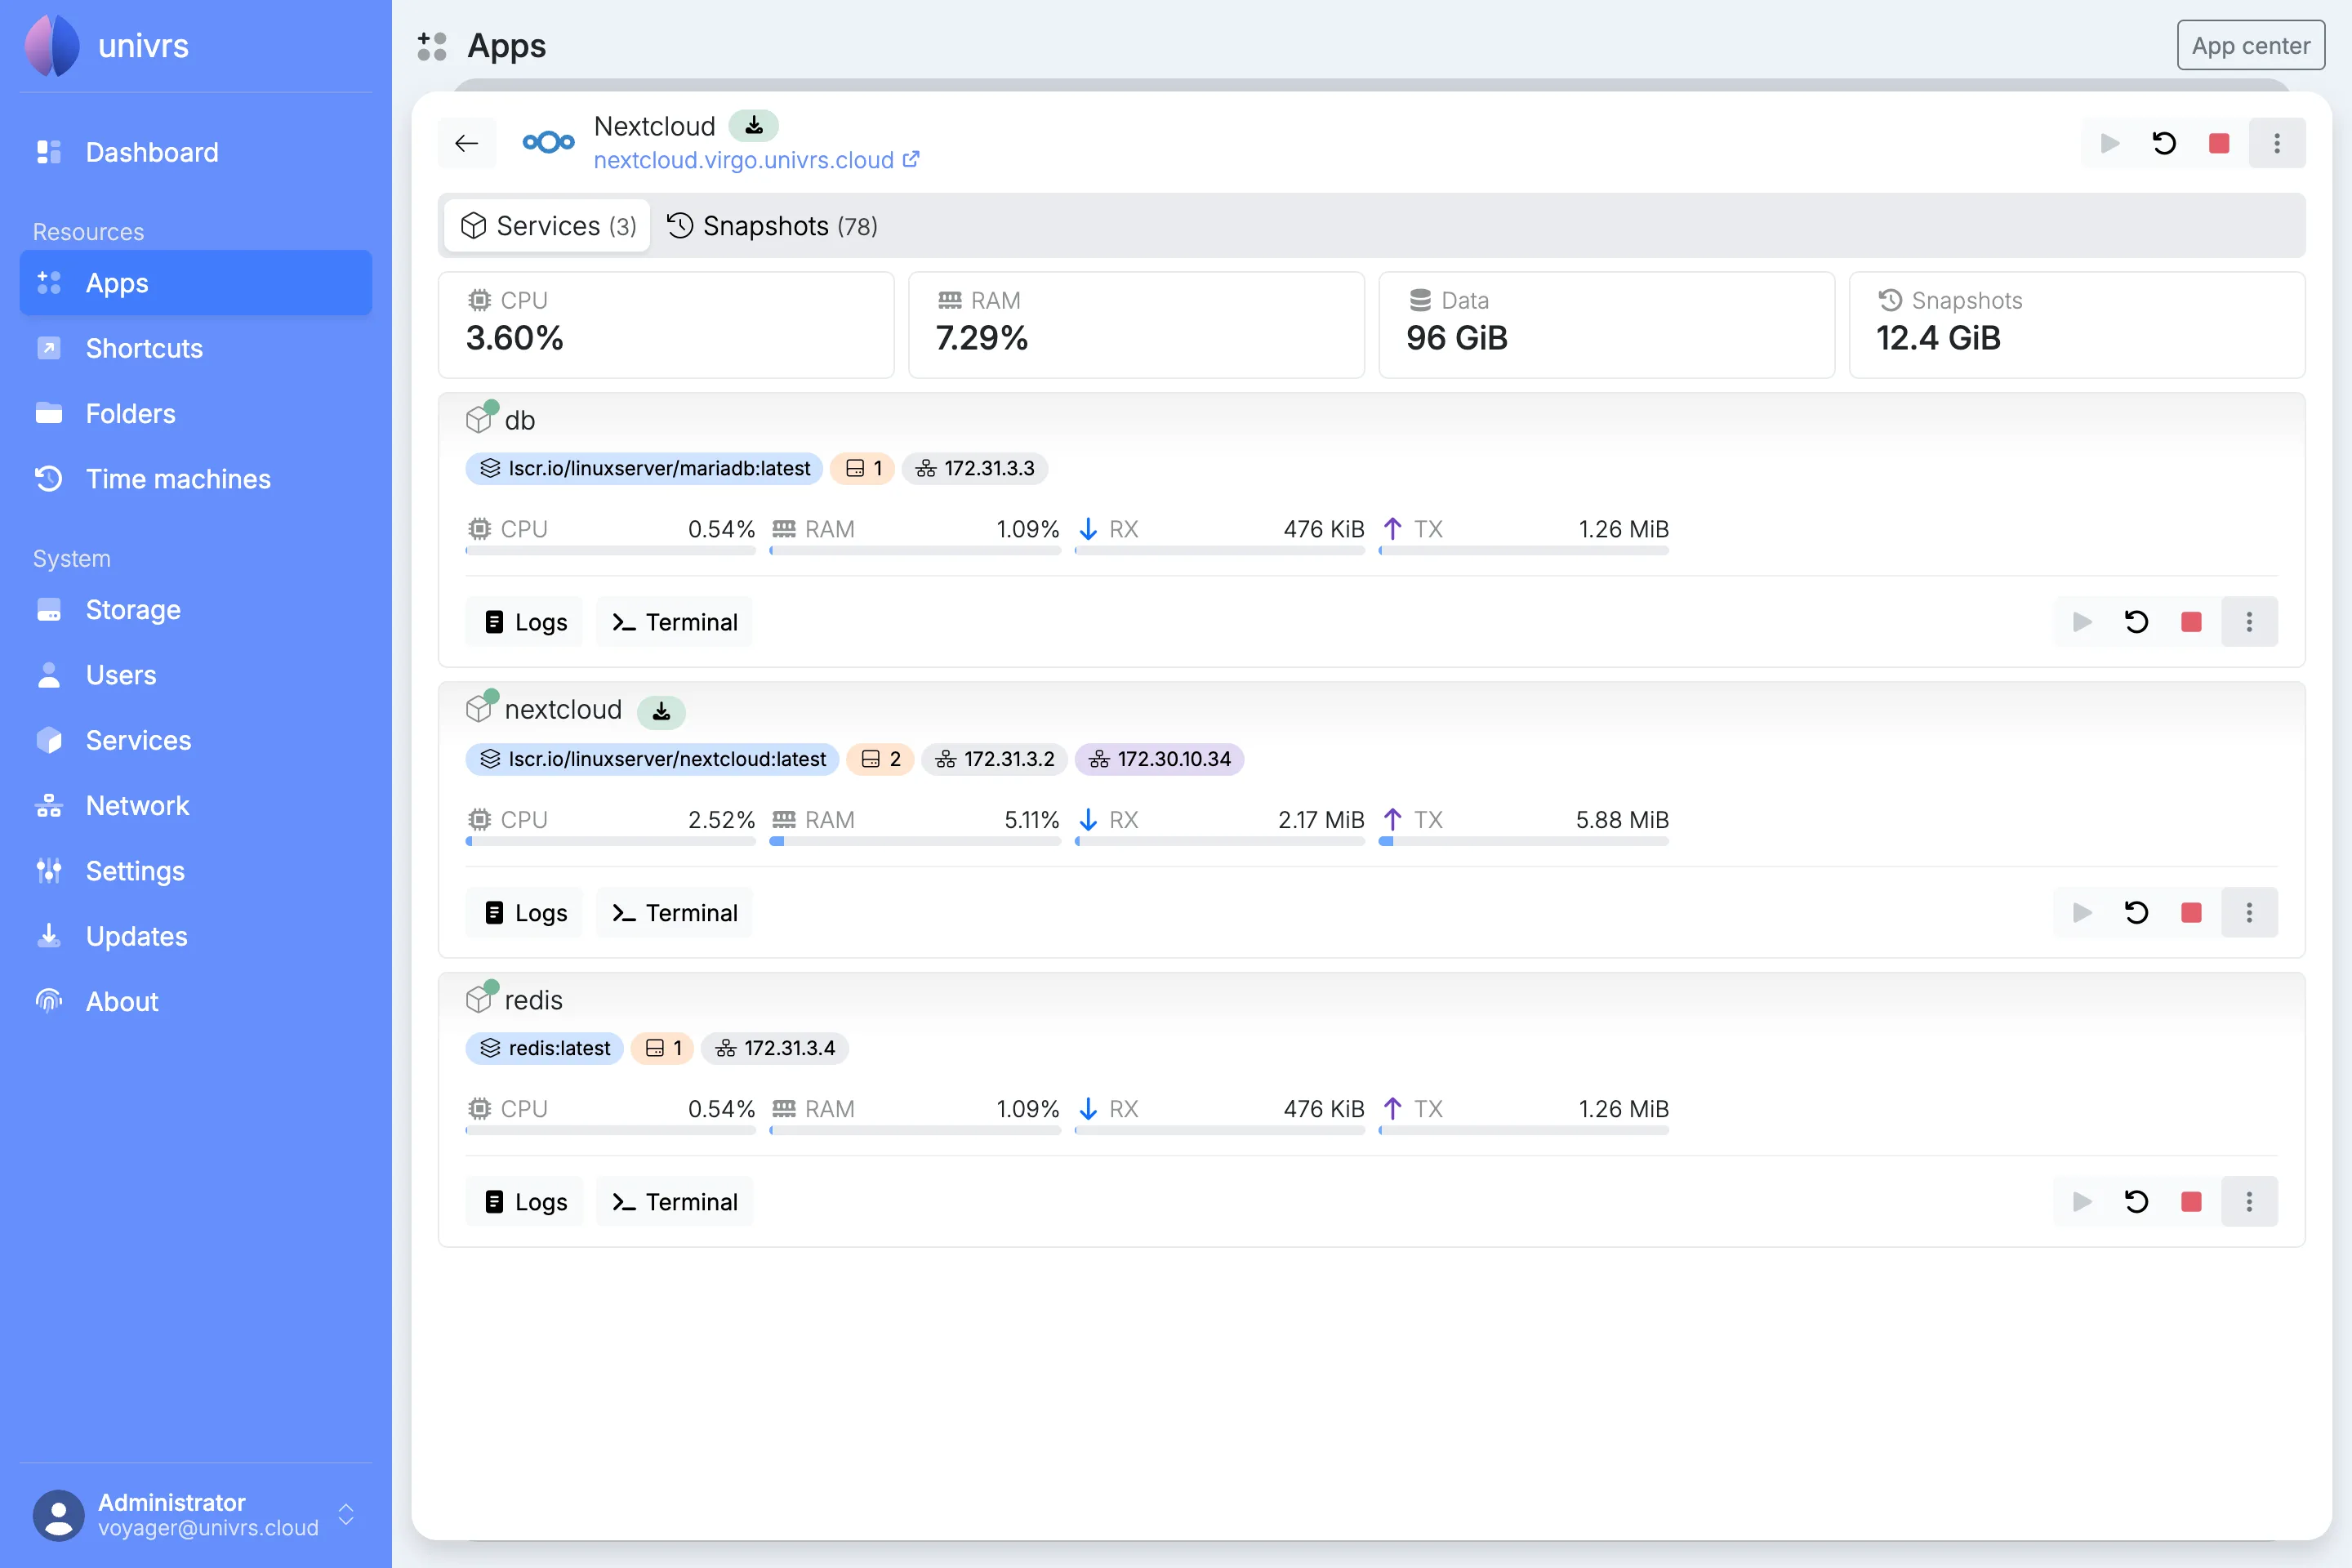Open Storage in sidebar

(x=196, y=609)
